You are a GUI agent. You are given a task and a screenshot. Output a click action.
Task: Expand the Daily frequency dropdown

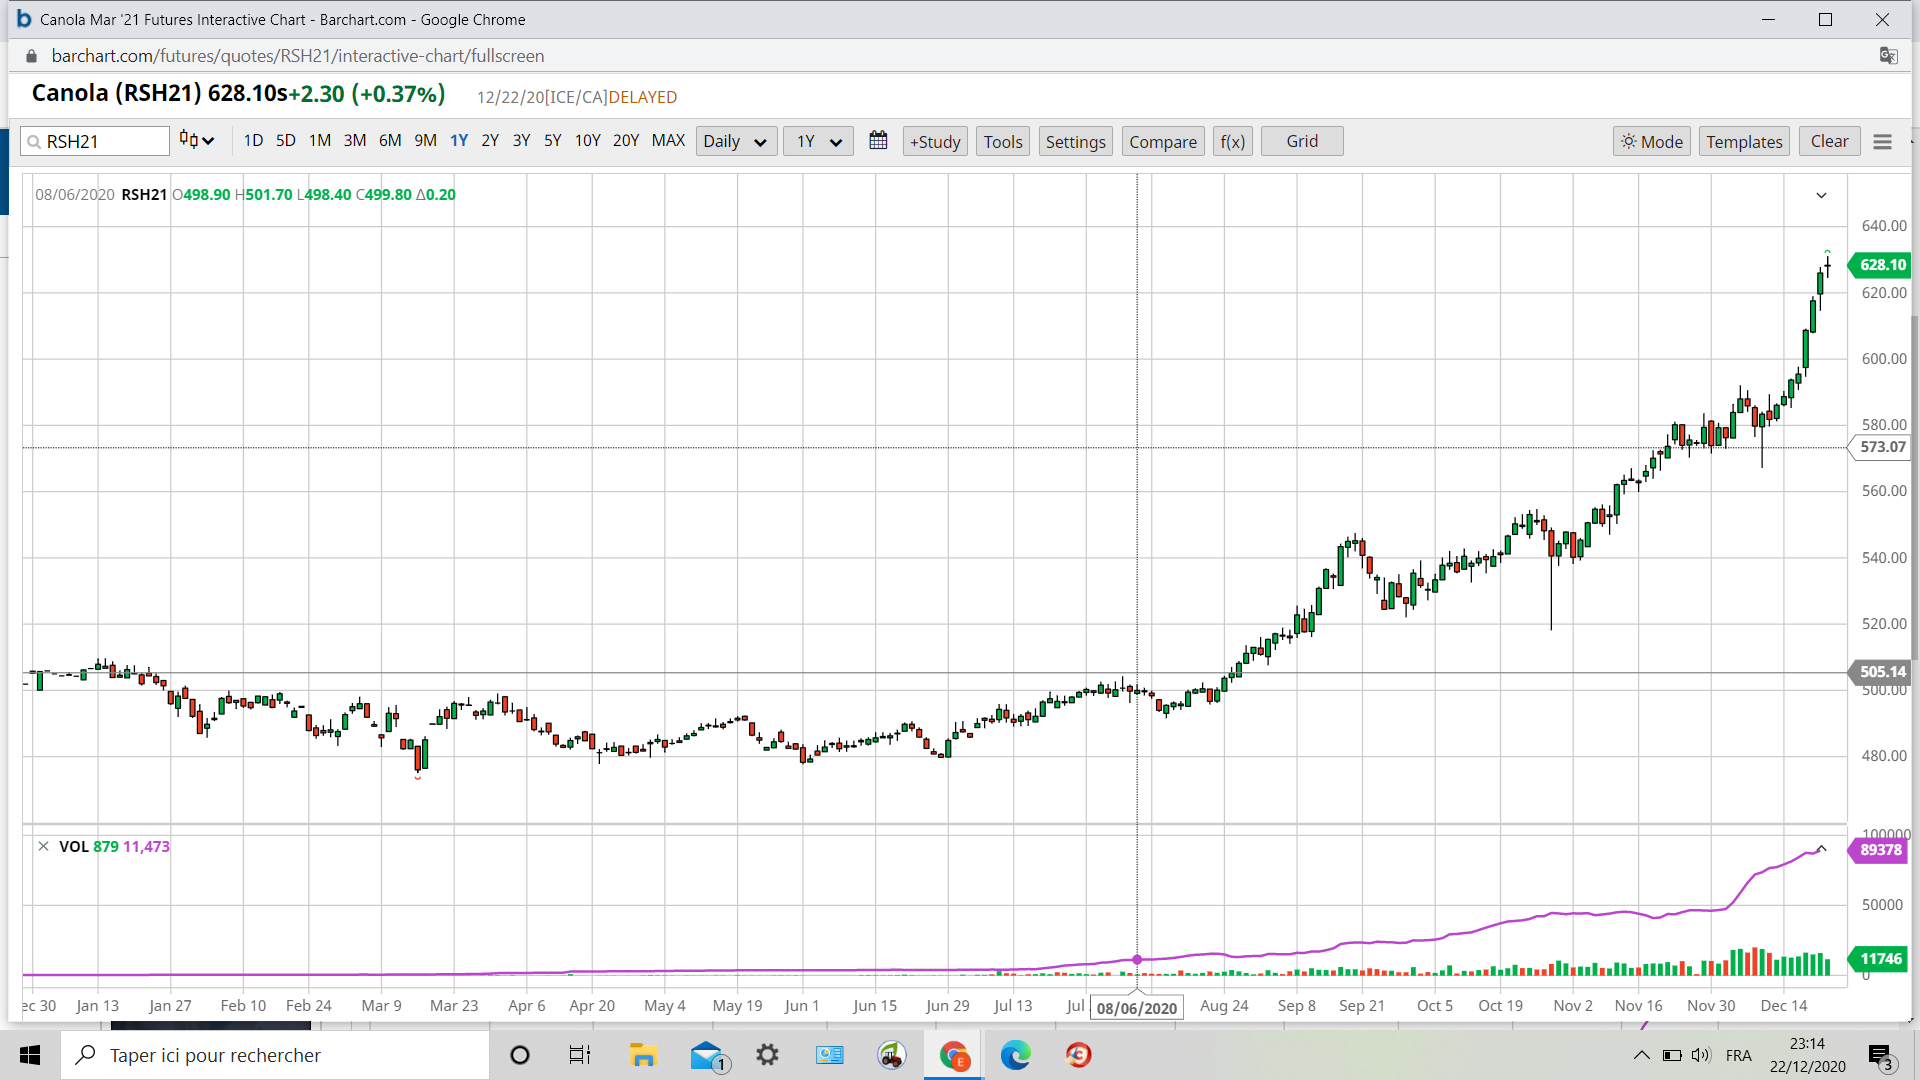coord(734,142)
